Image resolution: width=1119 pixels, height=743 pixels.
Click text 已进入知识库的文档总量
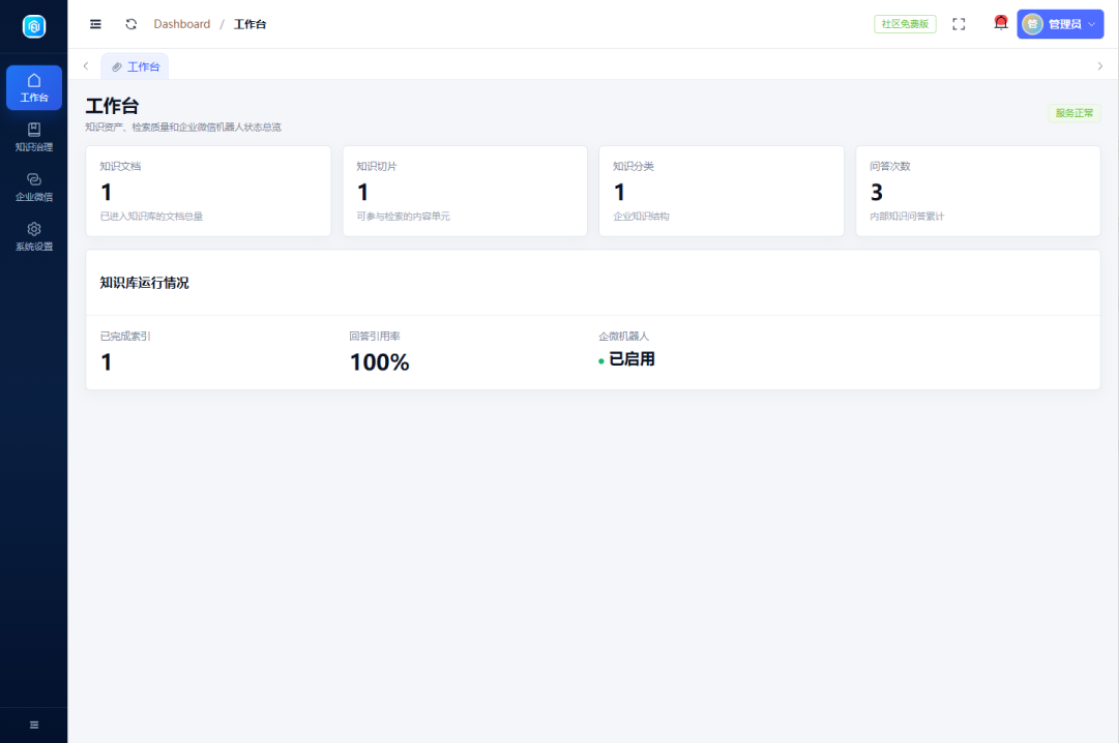(x=151, y=216)
